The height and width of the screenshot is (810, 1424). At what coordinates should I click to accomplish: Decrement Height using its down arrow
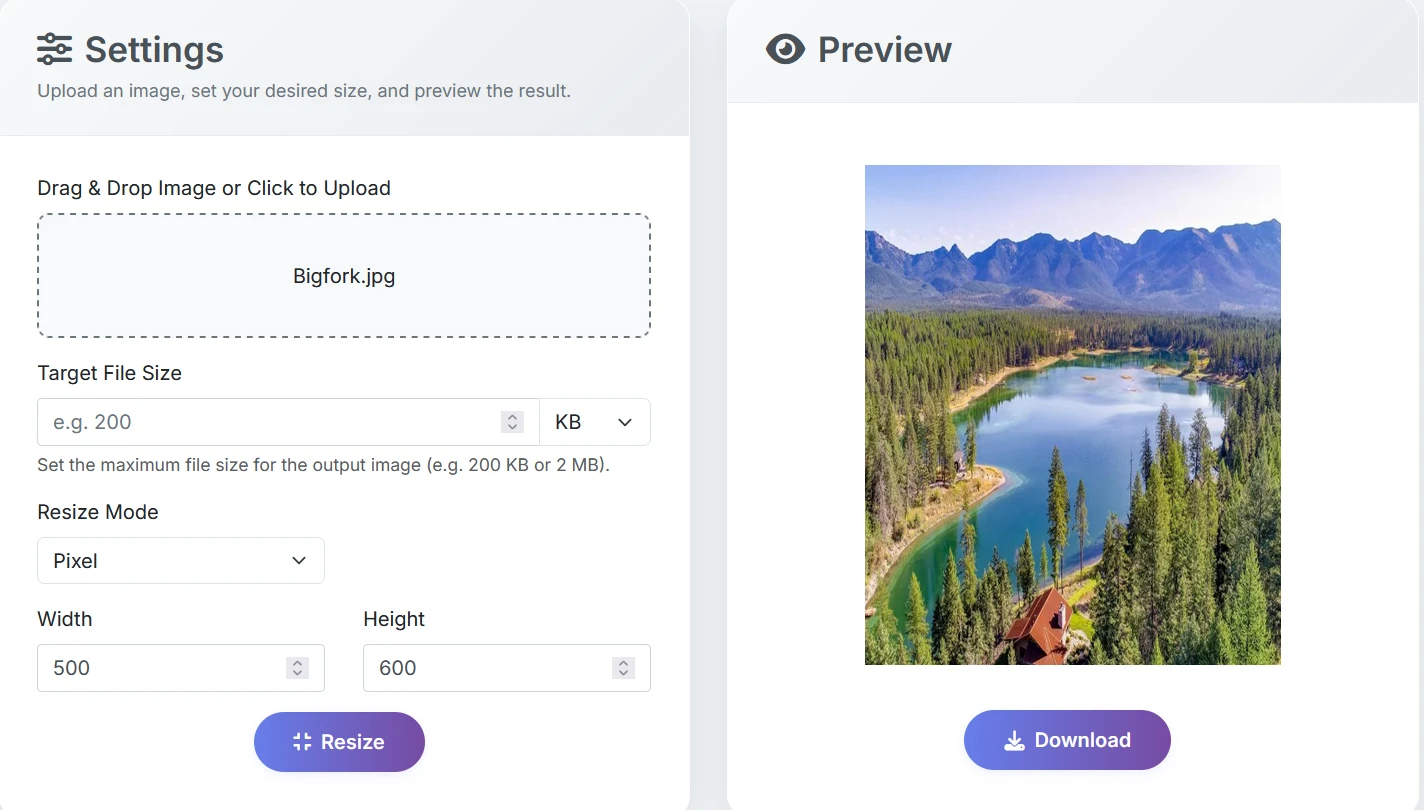(x=623, y=674)
